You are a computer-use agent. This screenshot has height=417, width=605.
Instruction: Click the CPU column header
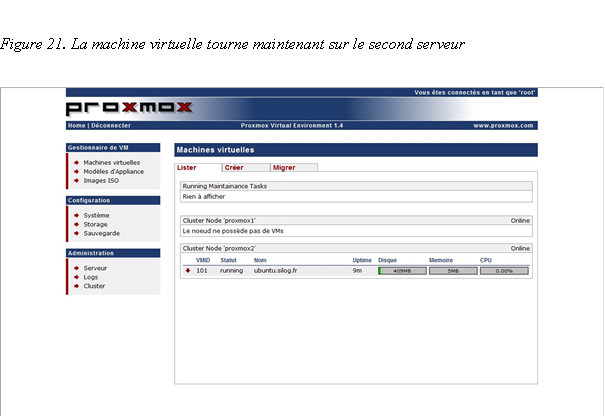click(486, 260)
